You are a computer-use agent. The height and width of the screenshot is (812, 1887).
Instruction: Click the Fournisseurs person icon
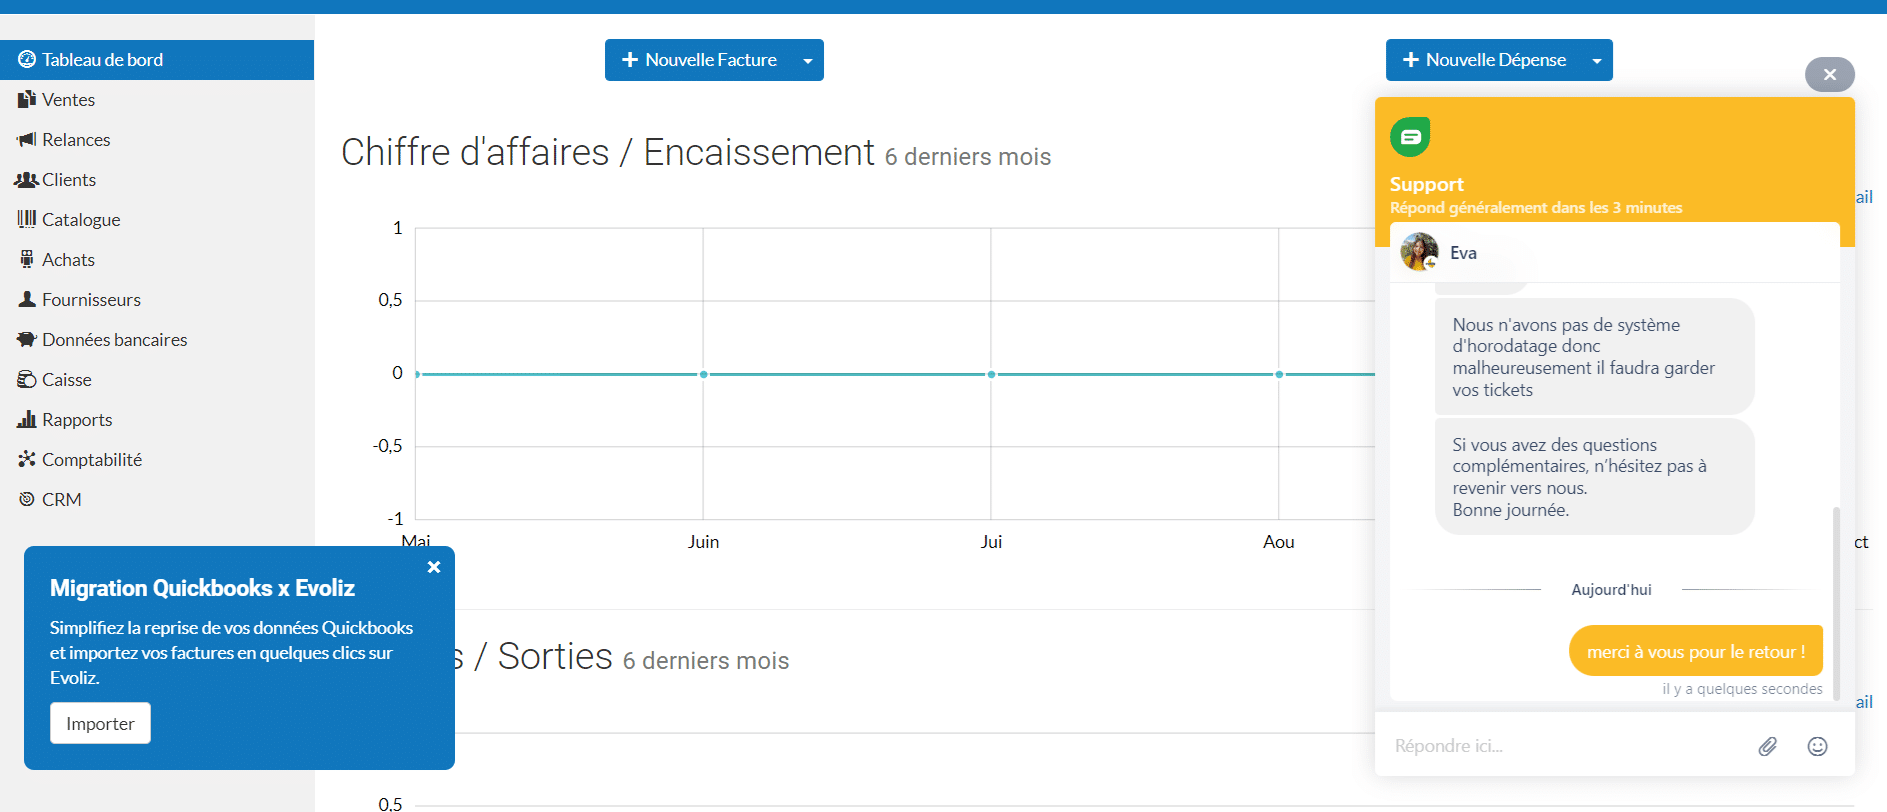(x=27, y=299)
